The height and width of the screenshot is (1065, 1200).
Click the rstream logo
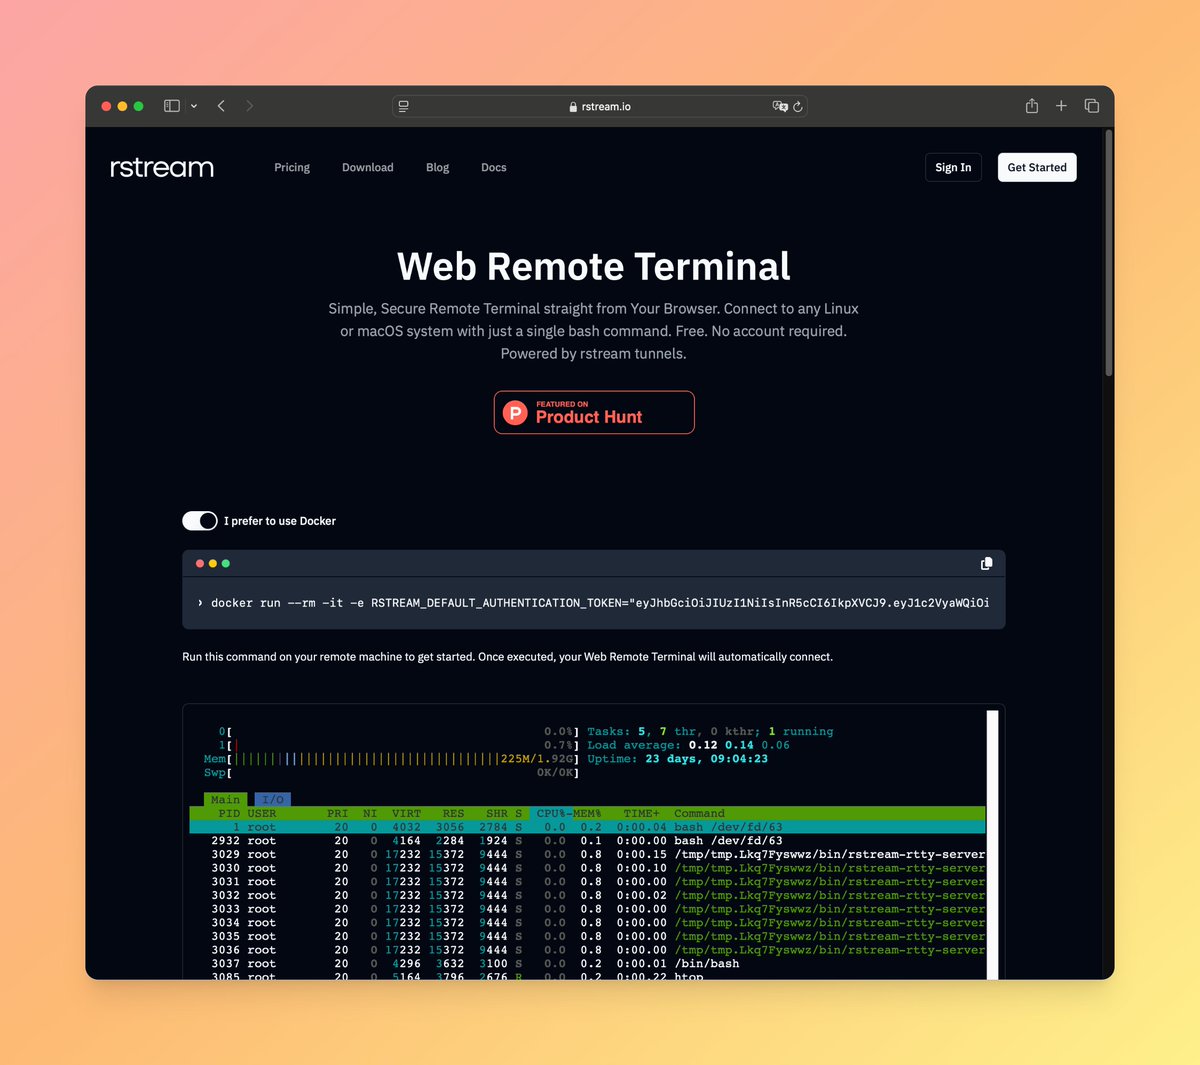[x=162, y=167]
